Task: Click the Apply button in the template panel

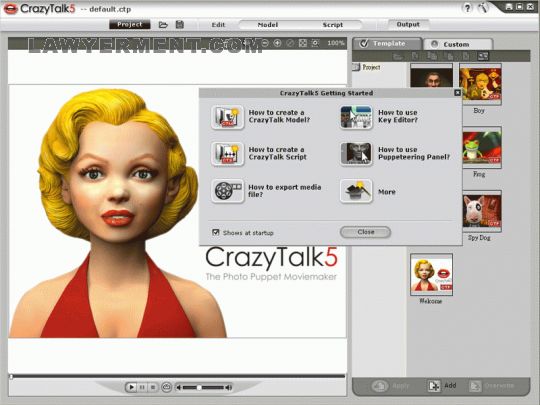Action: point(391,386)
